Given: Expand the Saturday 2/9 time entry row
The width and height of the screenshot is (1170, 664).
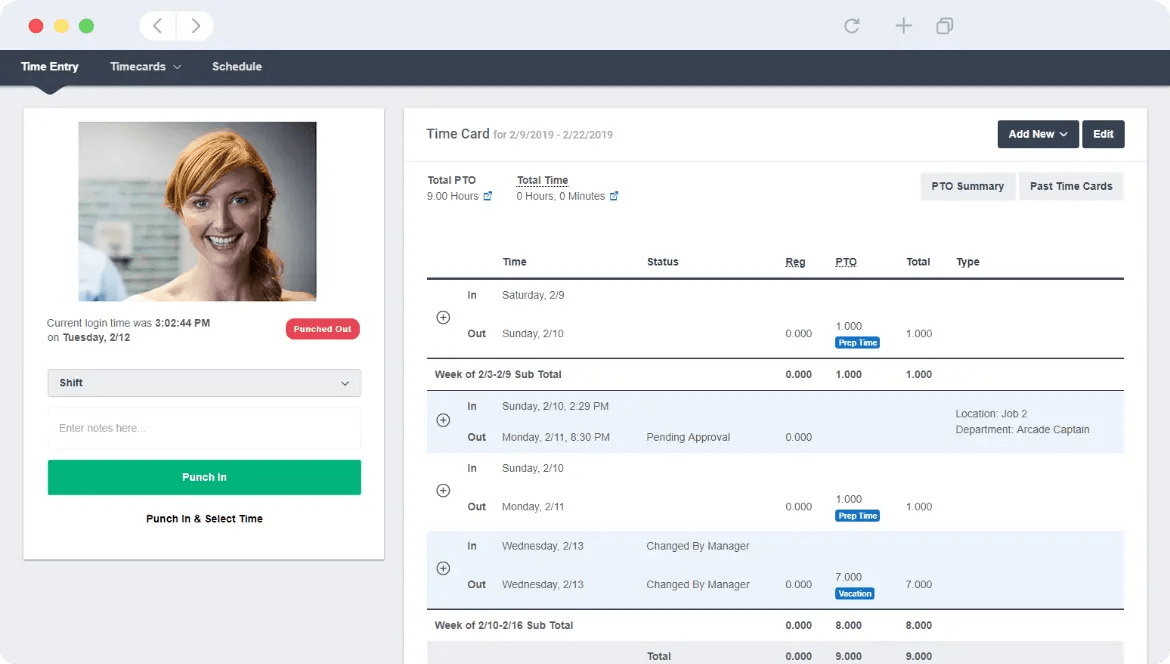Looking at the screenshot, I should (443, 317).
